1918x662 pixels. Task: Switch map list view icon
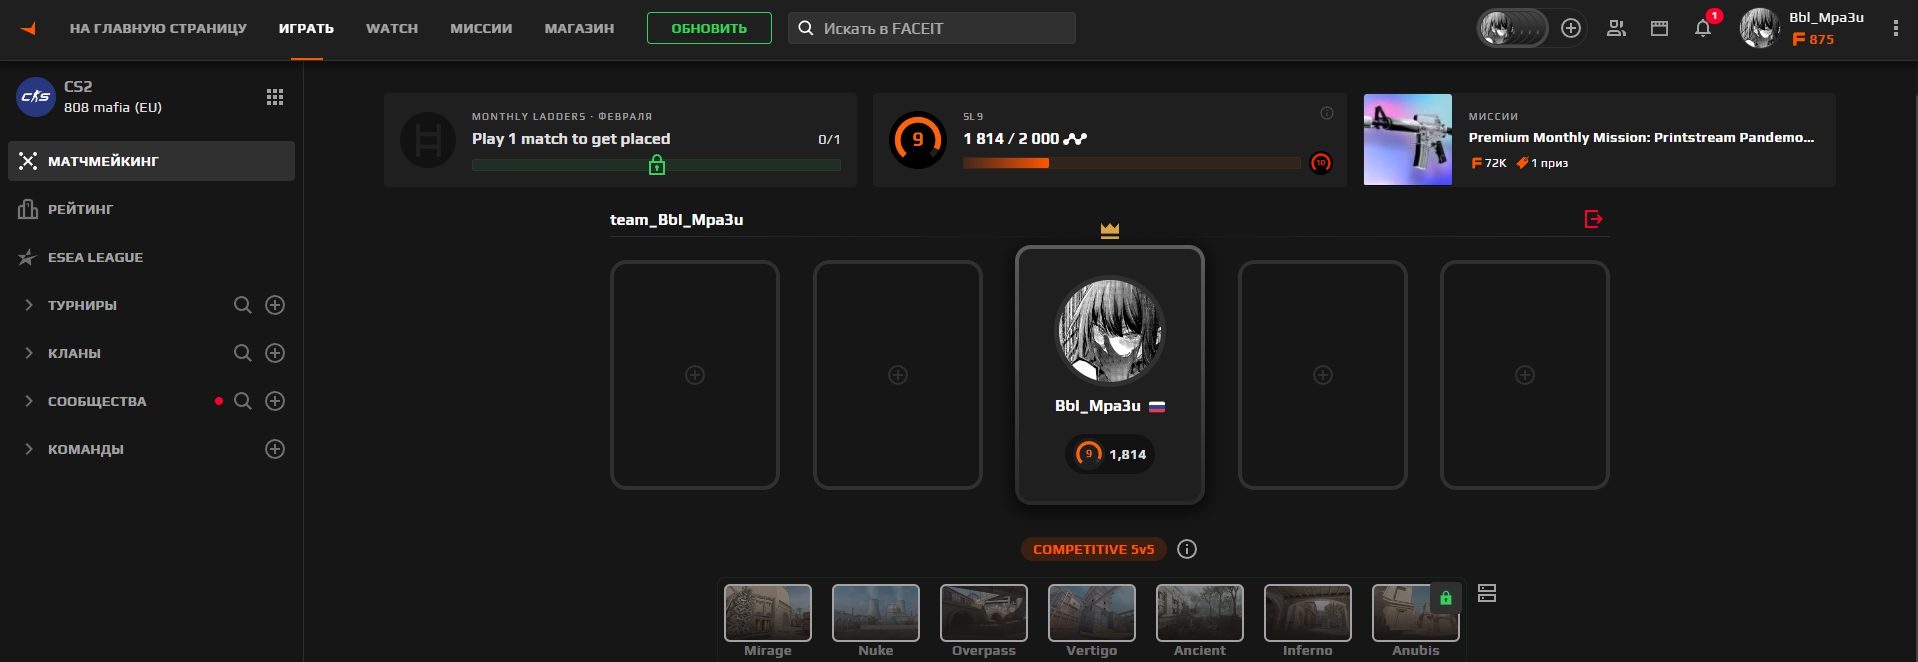point(1487,593)
